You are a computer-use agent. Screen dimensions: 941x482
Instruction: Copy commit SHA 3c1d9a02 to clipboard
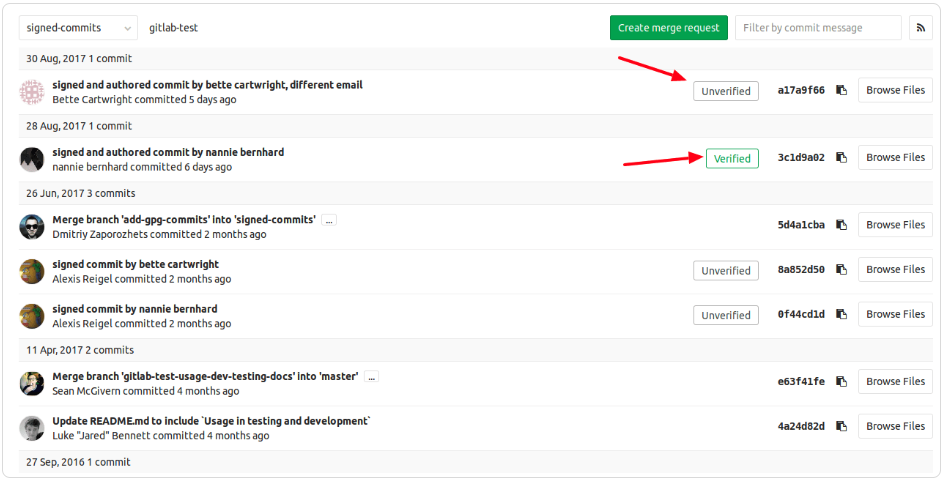[x=842, y=158]
